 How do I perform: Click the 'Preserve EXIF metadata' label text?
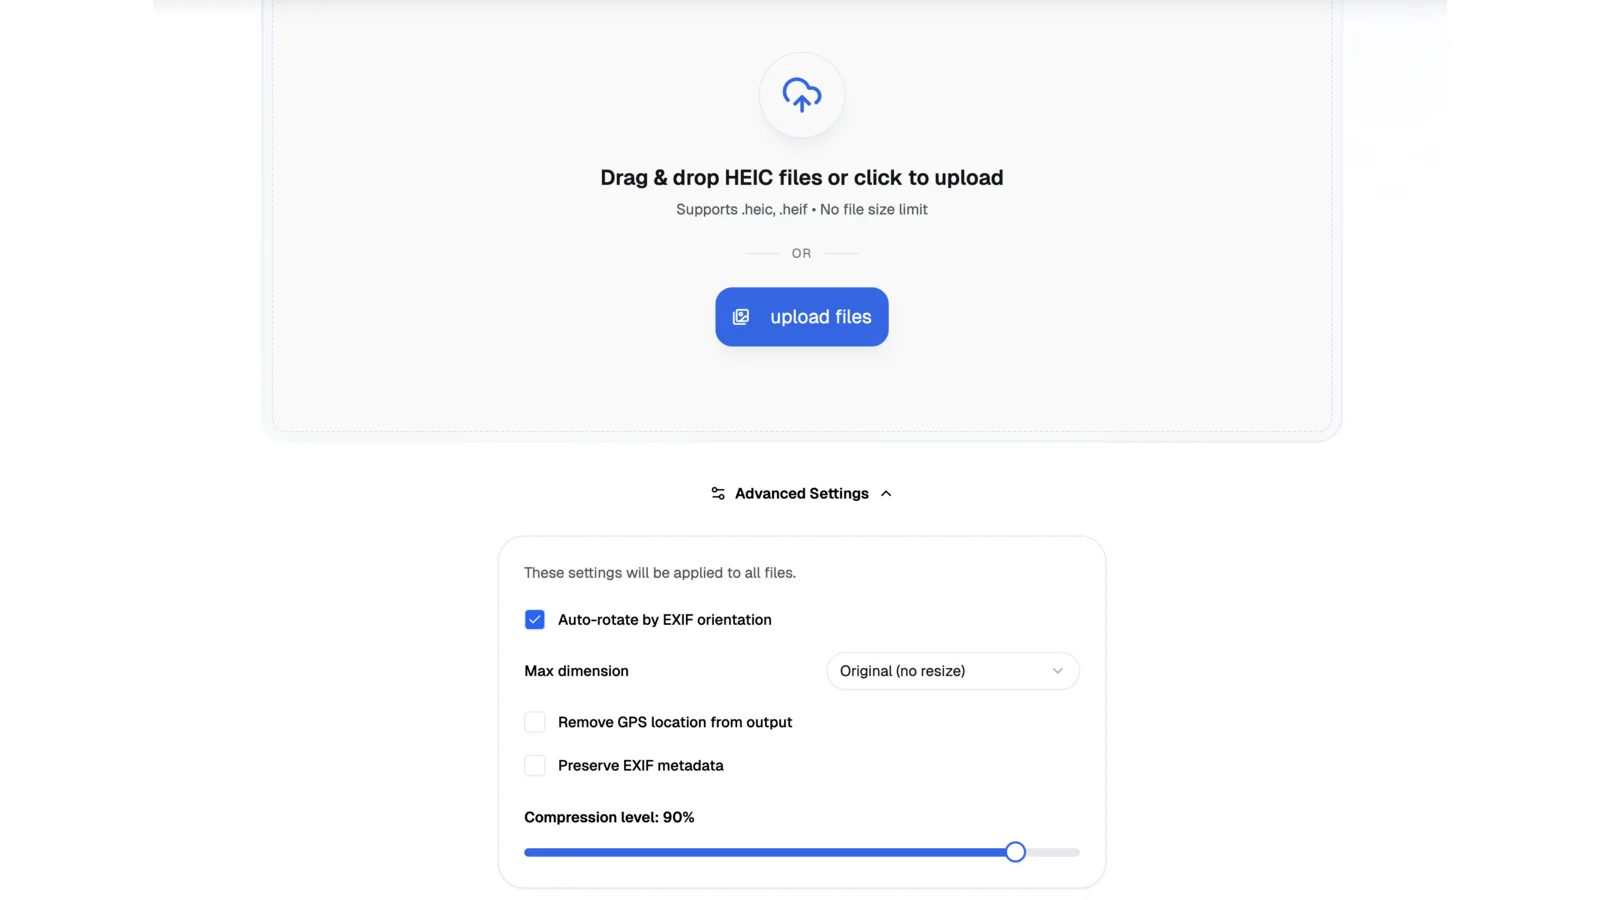click(x=640, y=766)
